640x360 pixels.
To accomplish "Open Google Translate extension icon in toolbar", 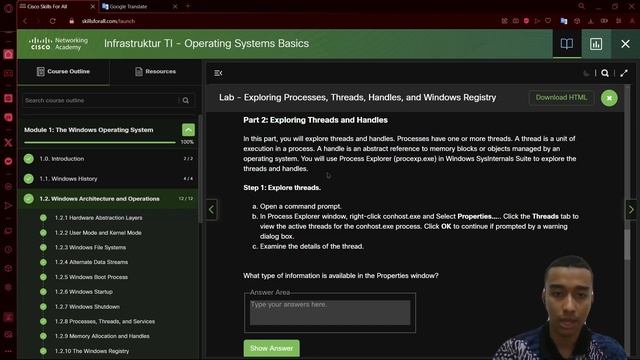I will tap(564, 21).
